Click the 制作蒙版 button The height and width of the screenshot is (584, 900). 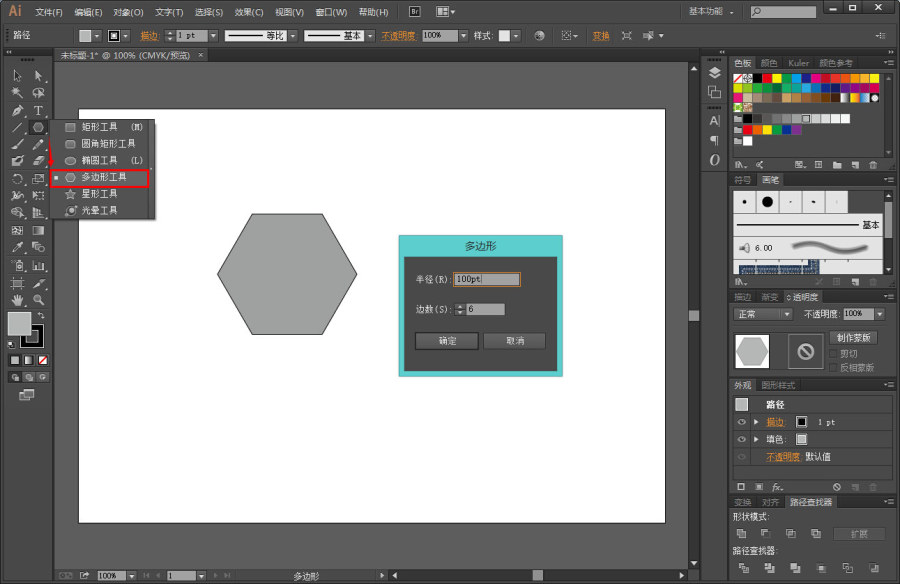coord(853,338)
